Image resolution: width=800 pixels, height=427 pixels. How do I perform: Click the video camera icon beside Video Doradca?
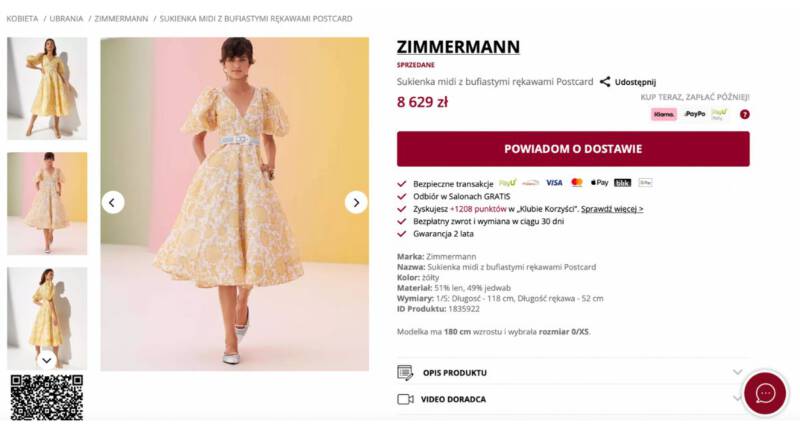[405, 399]
